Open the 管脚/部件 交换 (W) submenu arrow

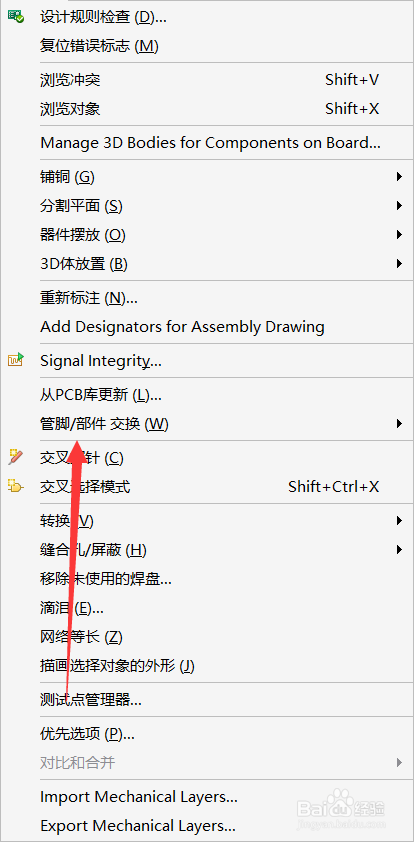[x=399, y=424]
